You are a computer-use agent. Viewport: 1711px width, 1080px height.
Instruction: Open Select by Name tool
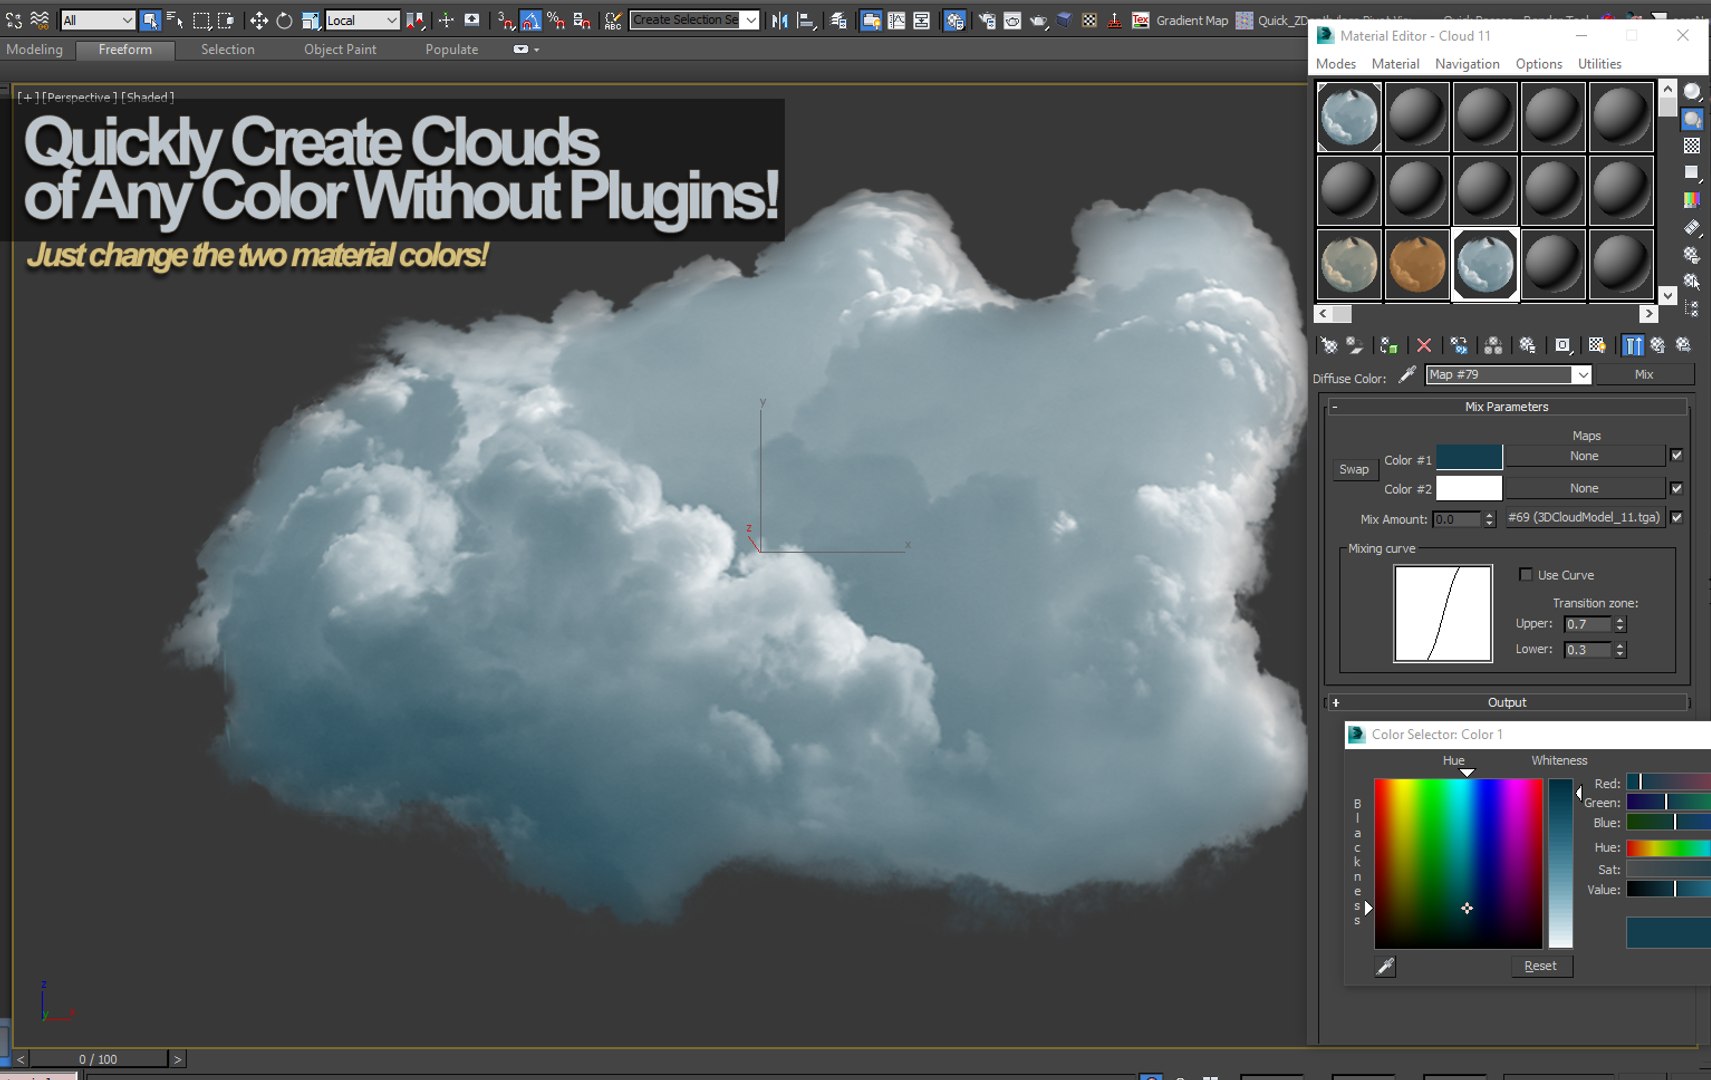click(x=175, y=20)
